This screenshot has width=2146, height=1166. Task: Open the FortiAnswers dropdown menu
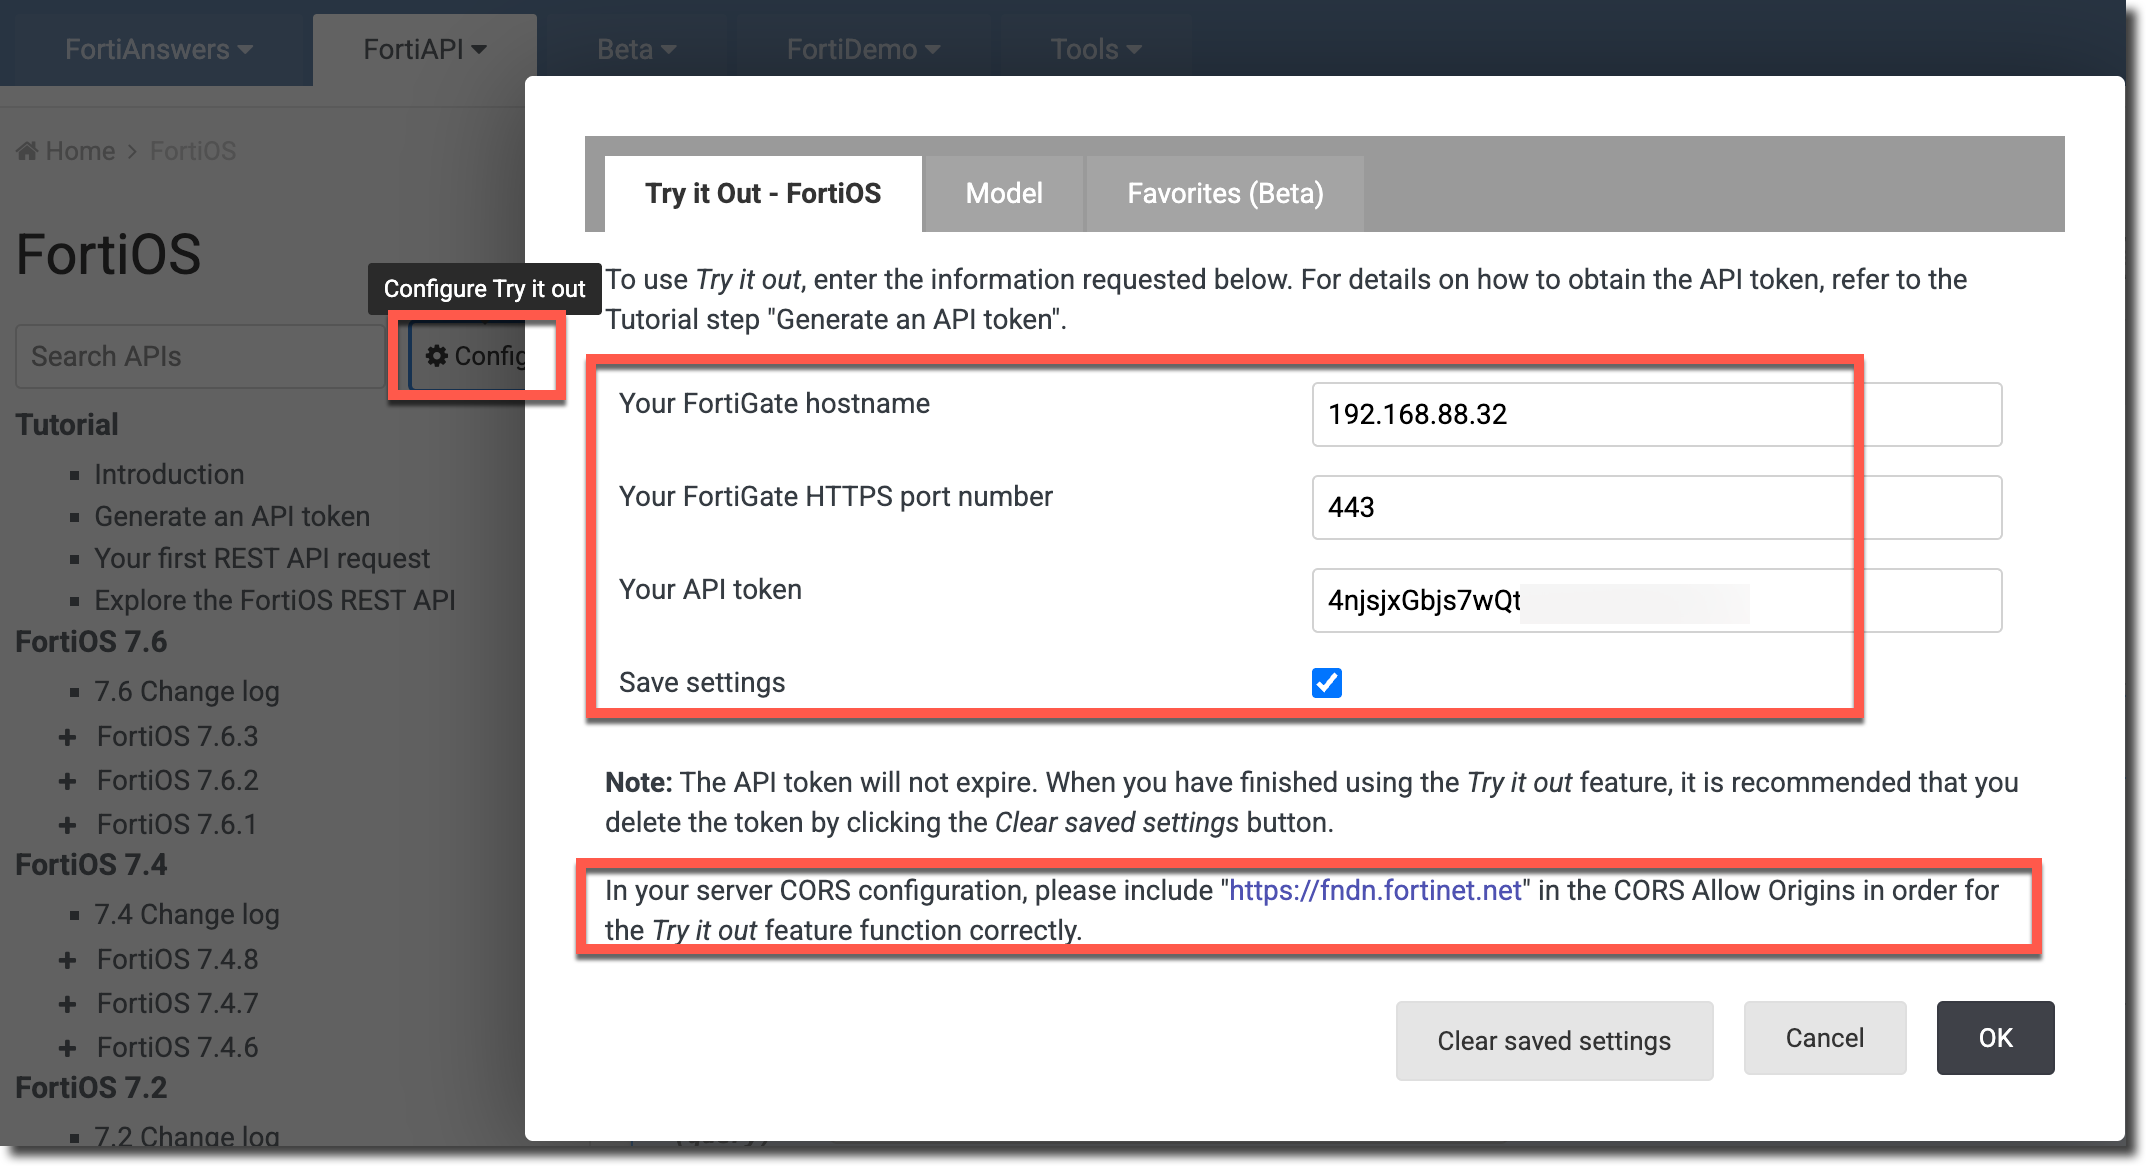click(x=158, y=49)
